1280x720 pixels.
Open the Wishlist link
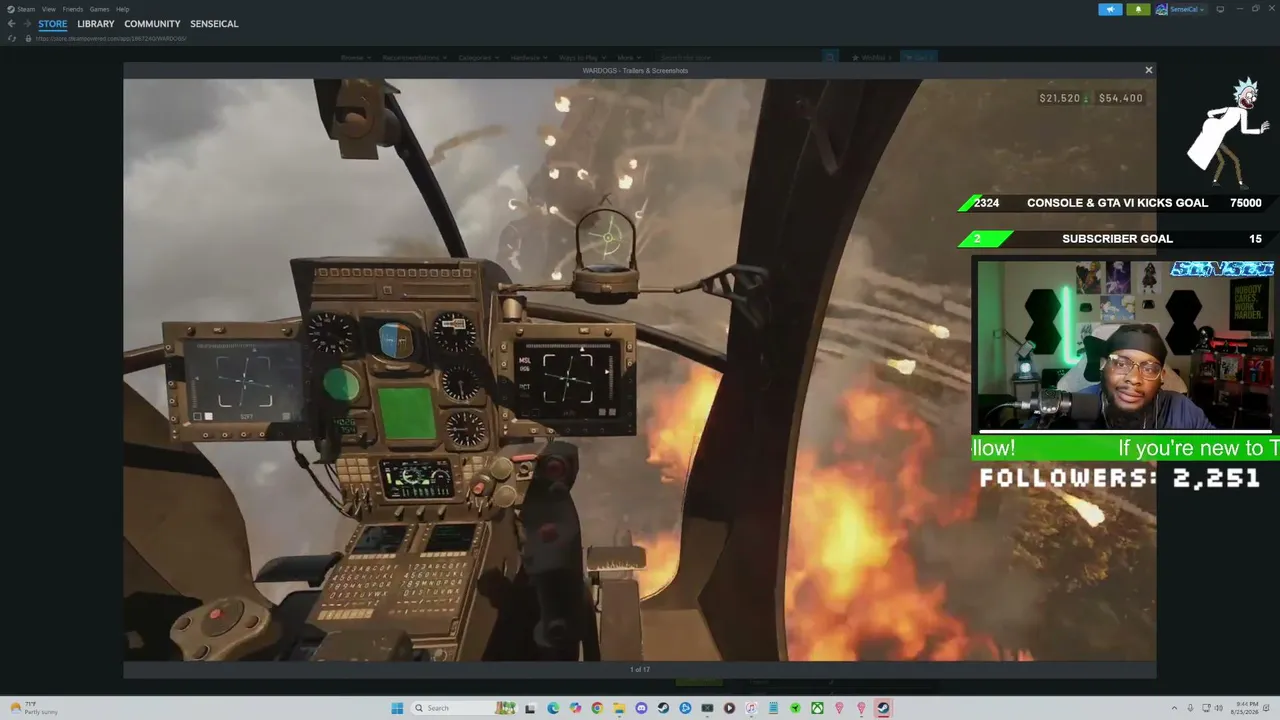pyautogui.click(x=871, y=58)
